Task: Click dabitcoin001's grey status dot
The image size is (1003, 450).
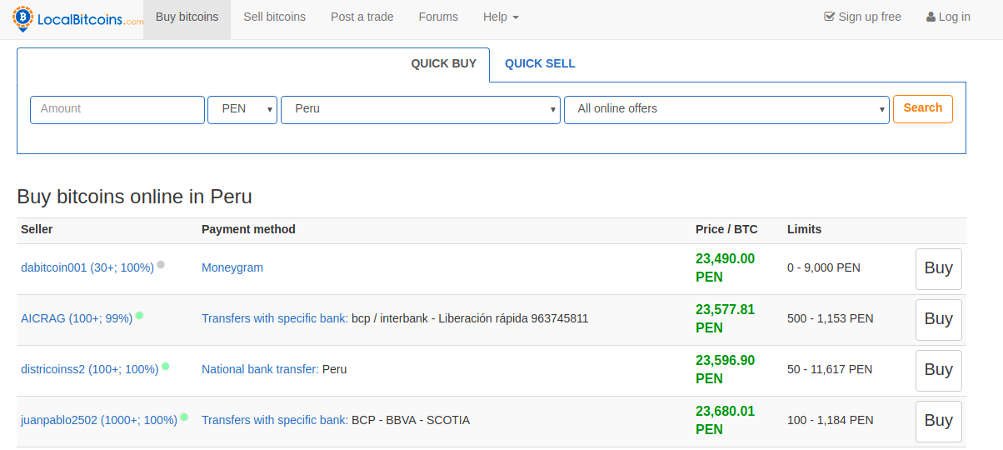Action: click(161, 264)
